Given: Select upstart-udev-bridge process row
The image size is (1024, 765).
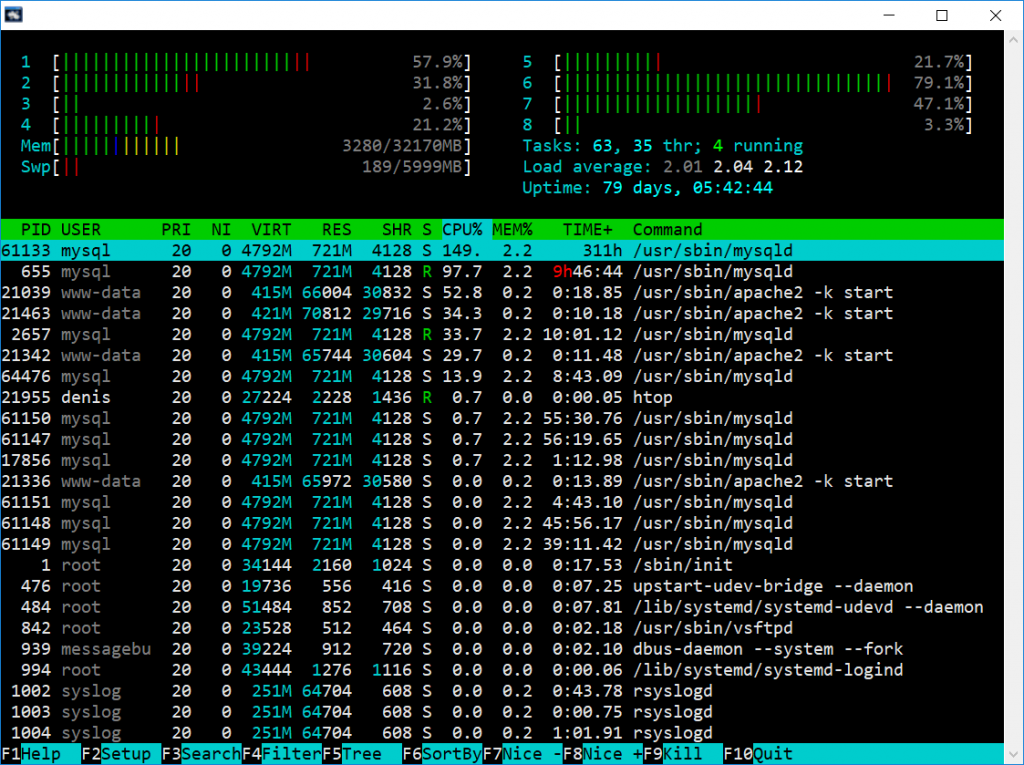Looking at the screenshot, I should coord(502,586).
